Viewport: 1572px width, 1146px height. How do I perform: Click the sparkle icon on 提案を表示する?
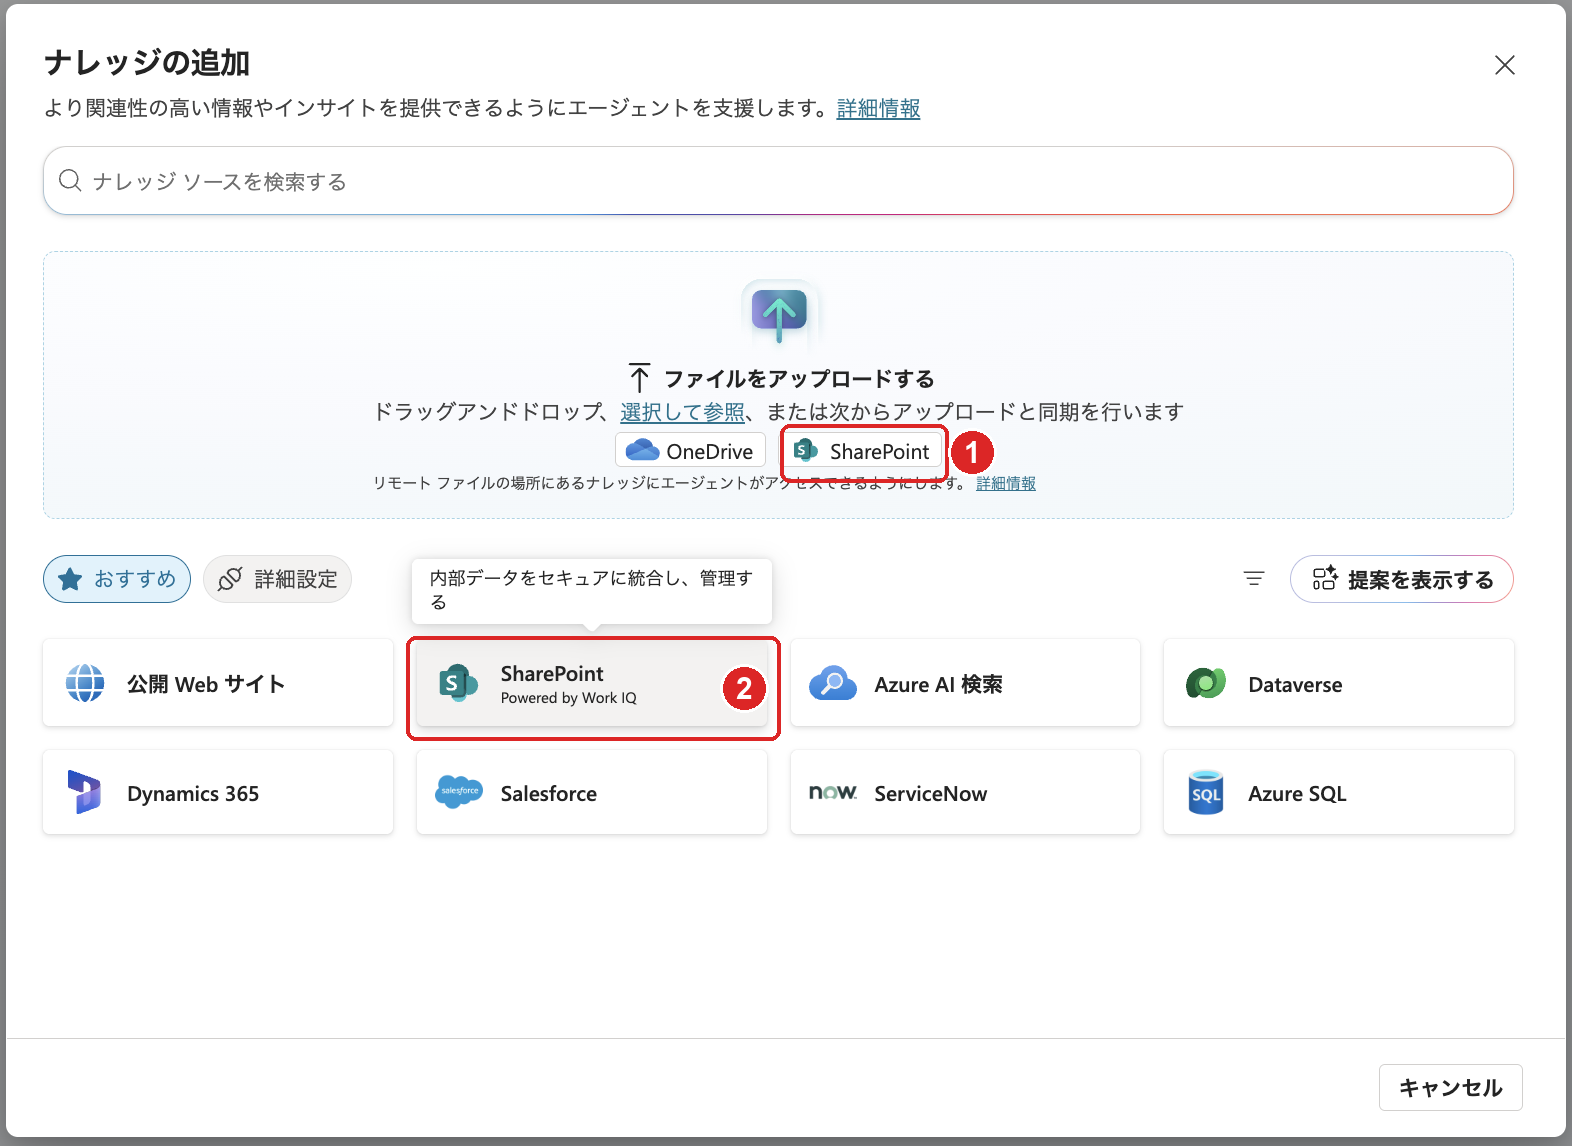1325,578
